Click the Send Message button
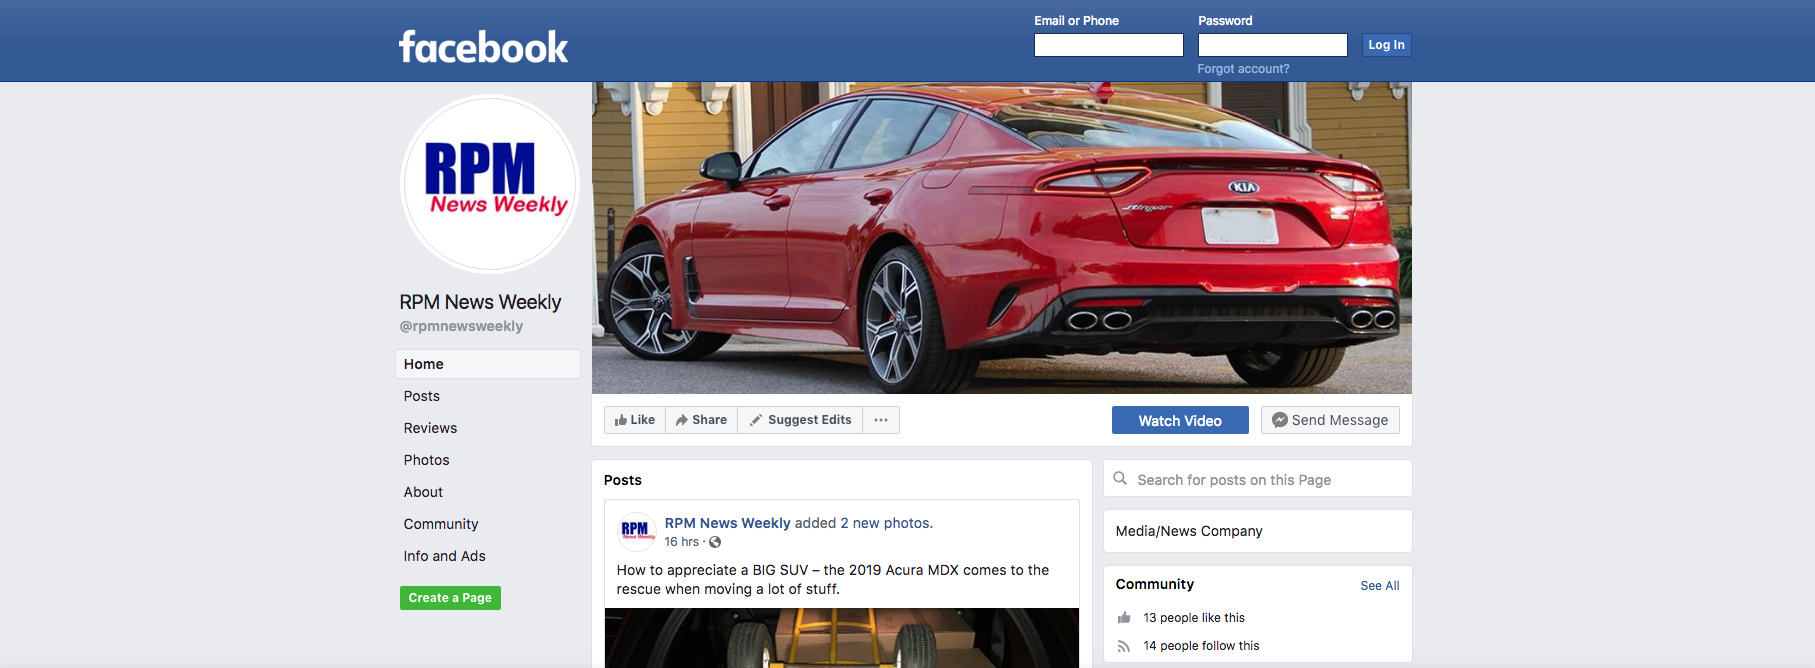1815x668 pixels. pyautogui.click(x=1330, y=420)
